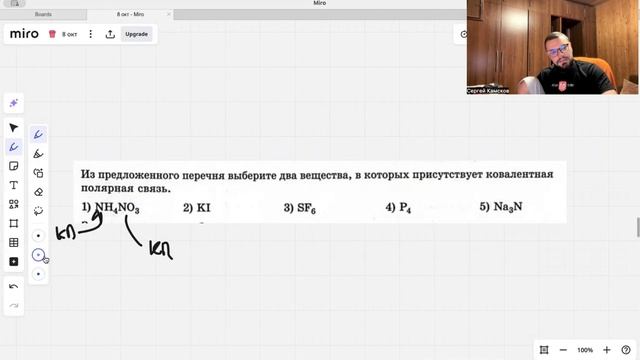This screenshot has width=640, height=360.
Task: Click the question text 'Из предложенного перечня'
Action: click(x=153, y=175)
